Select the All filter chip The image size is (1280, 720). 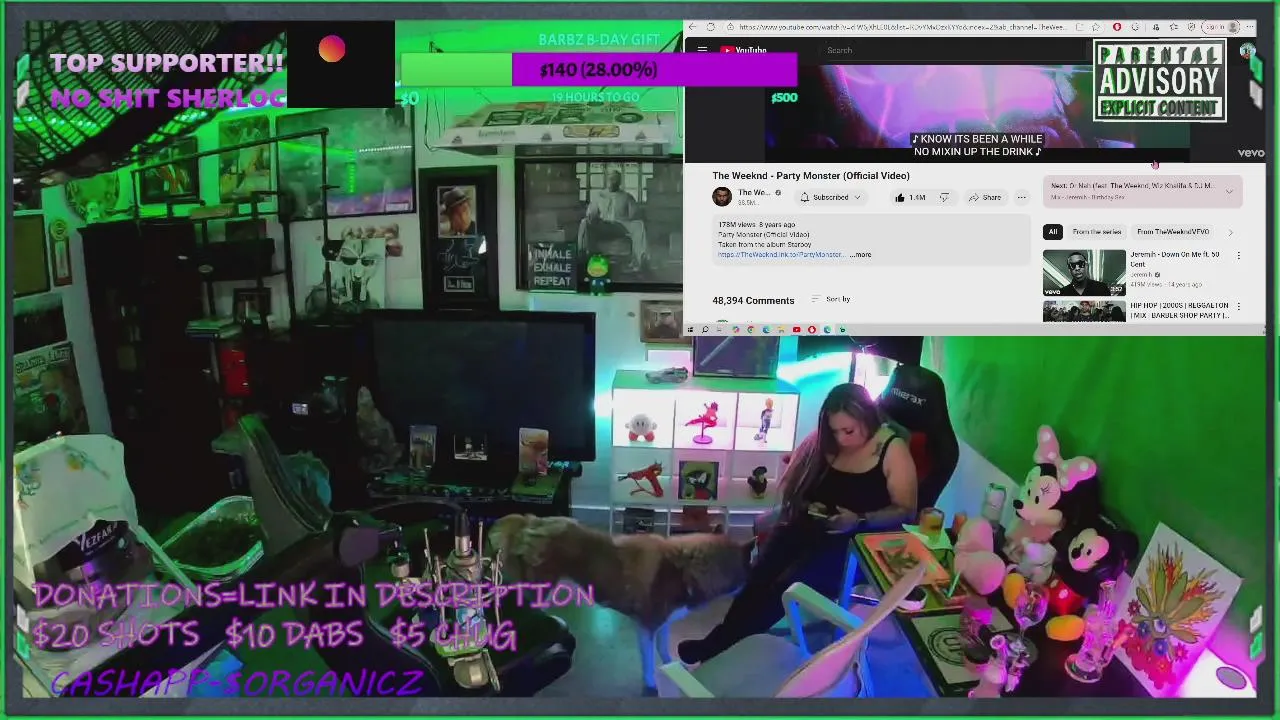(1052, 232)
